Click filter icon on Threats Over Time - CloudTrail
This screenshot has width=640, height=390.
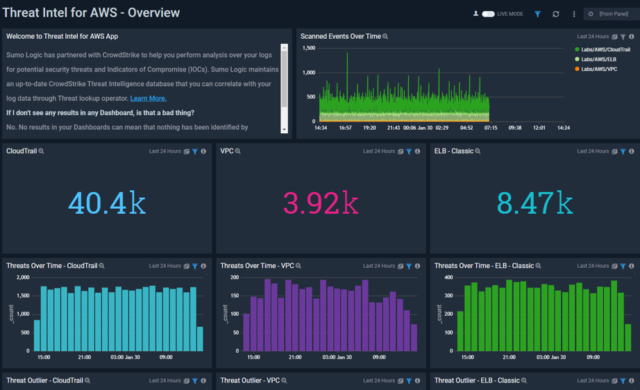coord(195,266)
